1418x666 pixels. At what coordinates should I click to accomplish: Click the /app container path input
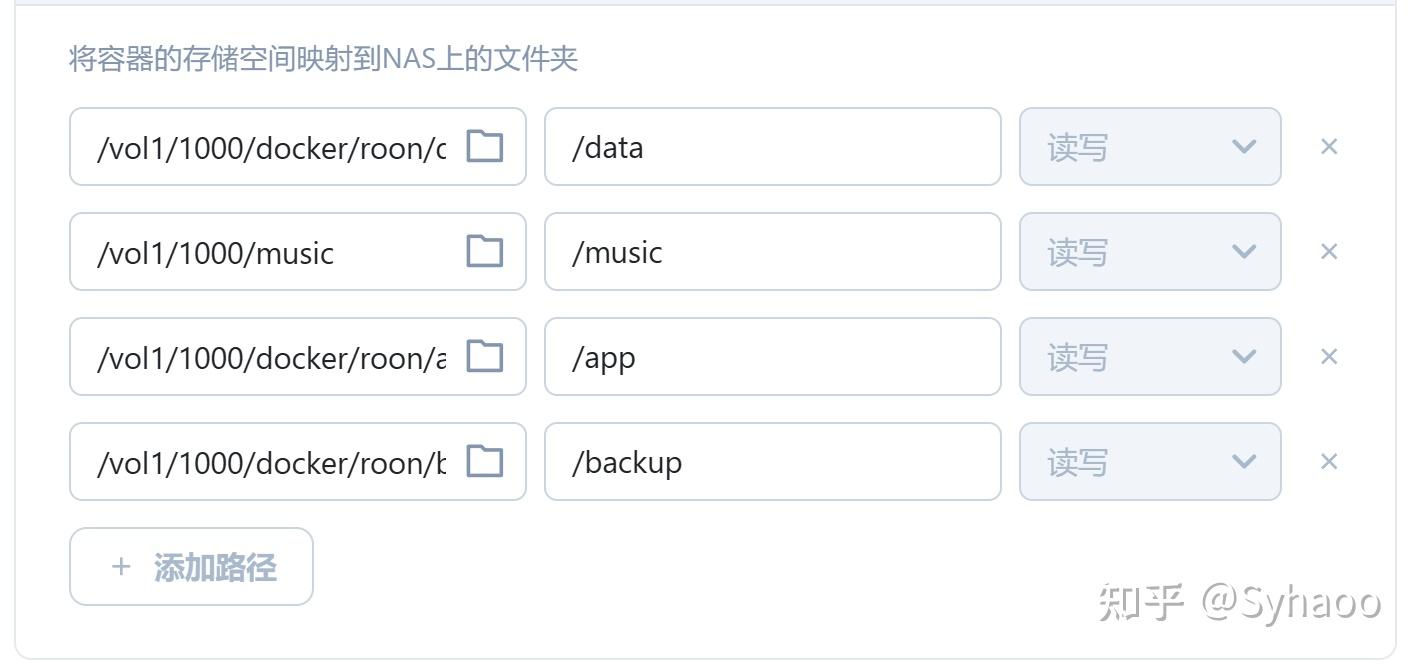[772, 357]
